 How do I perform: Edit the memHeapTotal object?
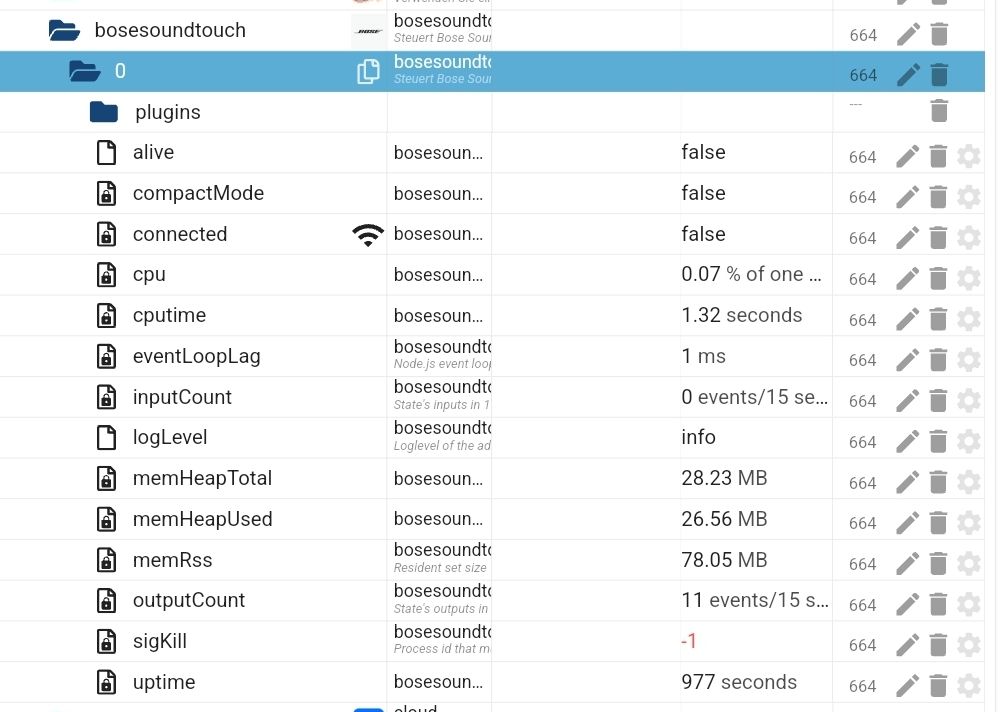pyautogui.click(x=907, y=483)
